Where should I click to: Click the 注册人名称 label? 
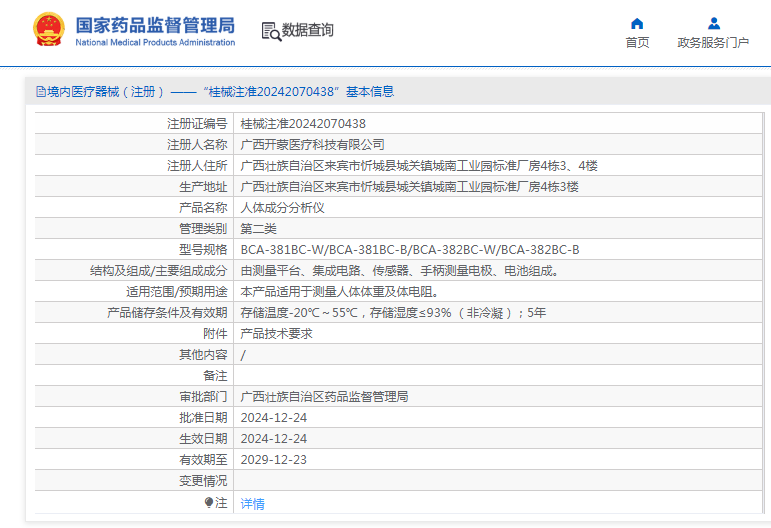click(197, 145)
